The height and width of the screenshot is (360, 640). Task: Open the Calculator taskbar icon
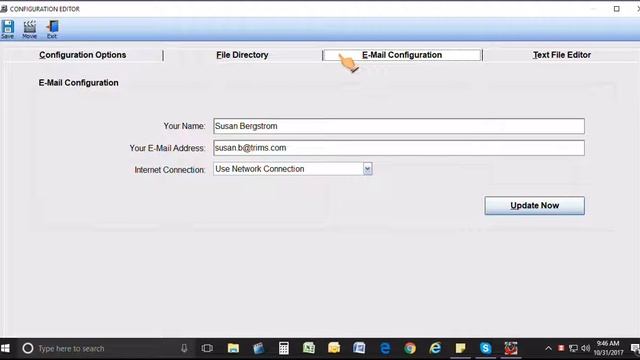coord(284,348)
